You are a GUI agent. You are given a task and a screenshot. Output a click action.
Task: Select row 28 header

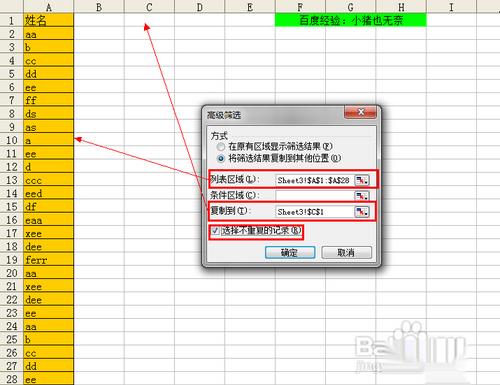[12, 379]
